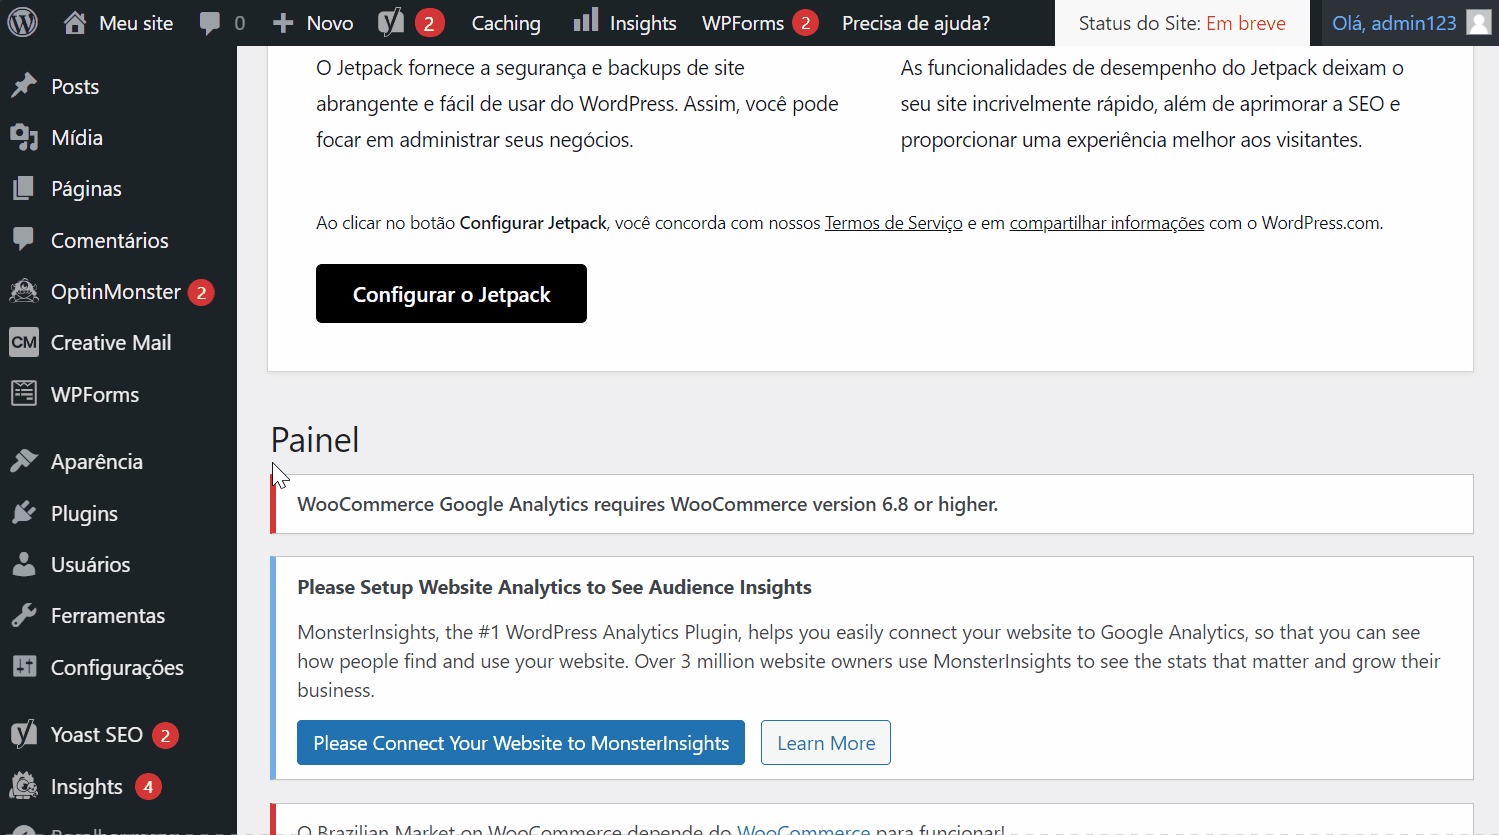Open the compartilhar informações link
Image resolution: width=1499 pixels, height=835 pixels.
click(x=1107, y=223)
